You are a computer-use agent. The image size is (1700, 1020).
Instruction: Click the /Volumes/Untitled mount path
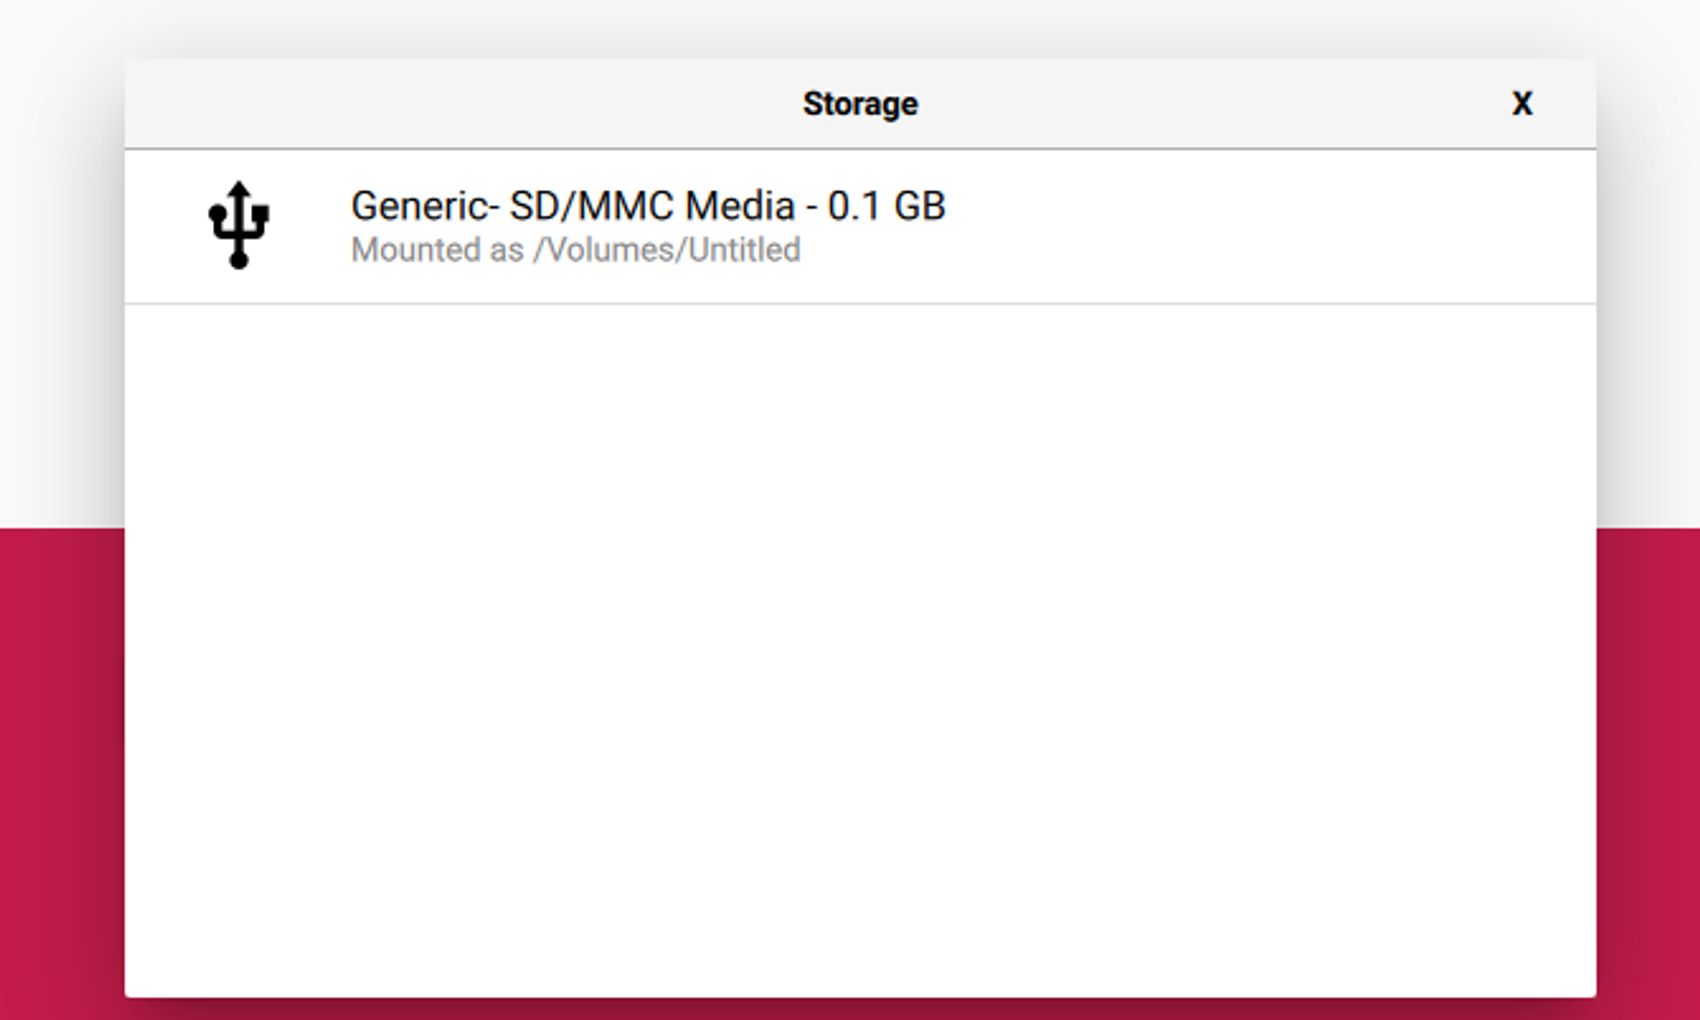click(x=667, y=250)
